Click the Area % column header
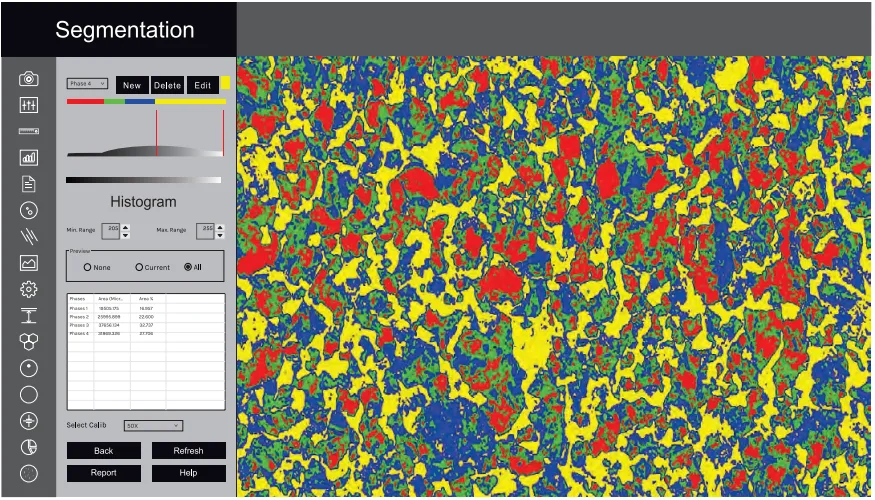This screenshot has width=875, height=500. tap(147, 299)
